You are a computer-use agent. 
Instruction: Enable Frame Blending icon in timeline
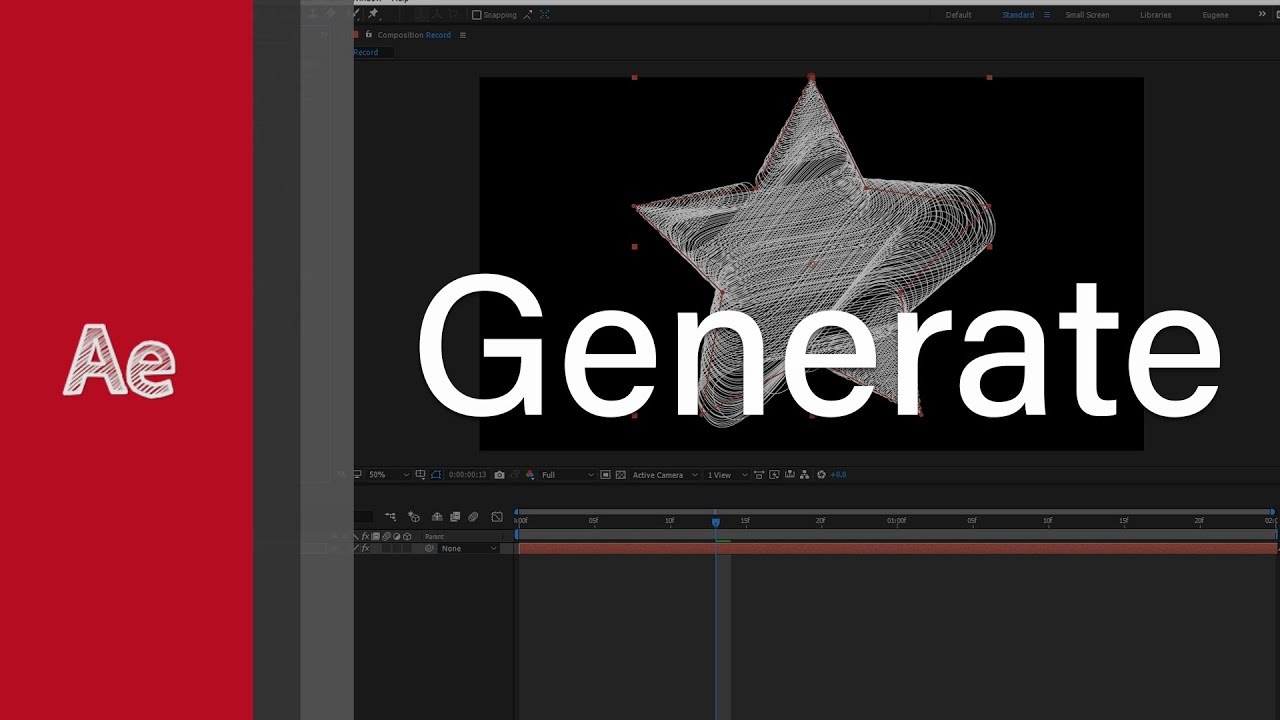(455, 517)
